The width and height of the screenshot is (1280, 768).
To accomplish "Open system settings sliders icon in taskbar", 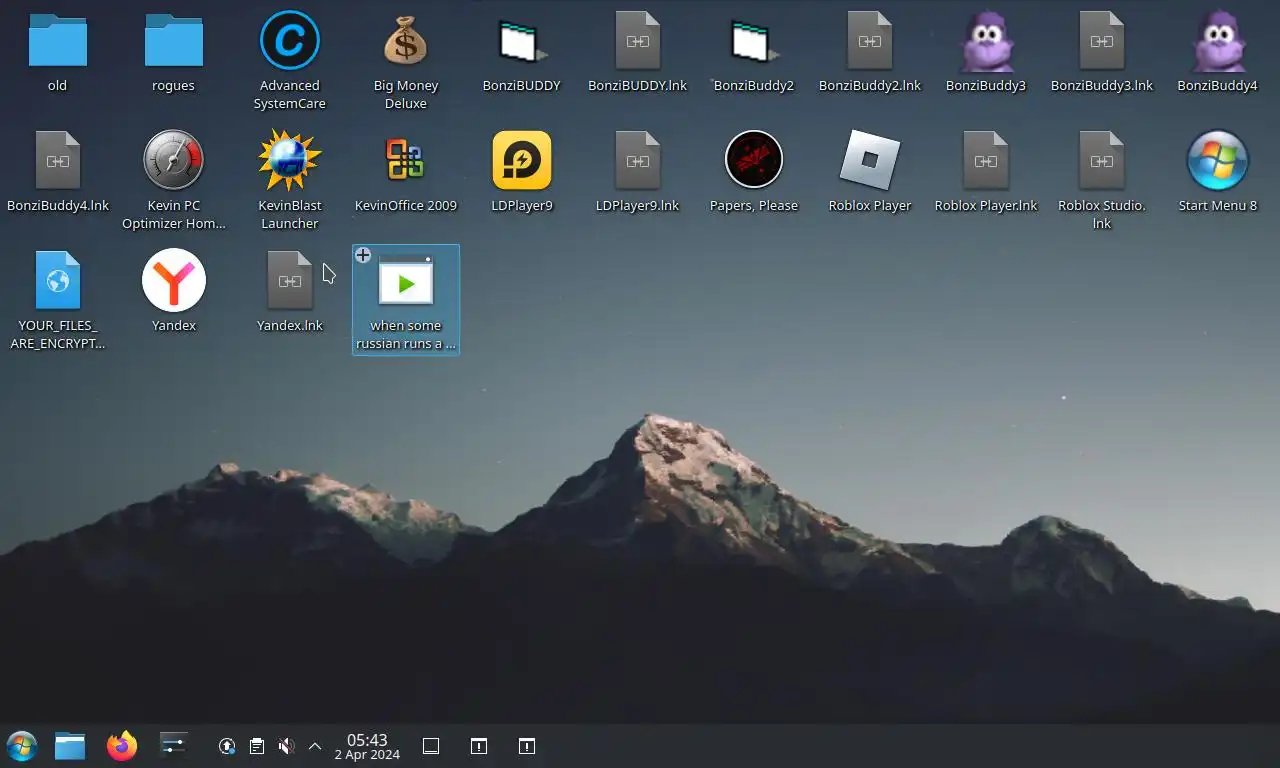I will (x=173, y=746).
